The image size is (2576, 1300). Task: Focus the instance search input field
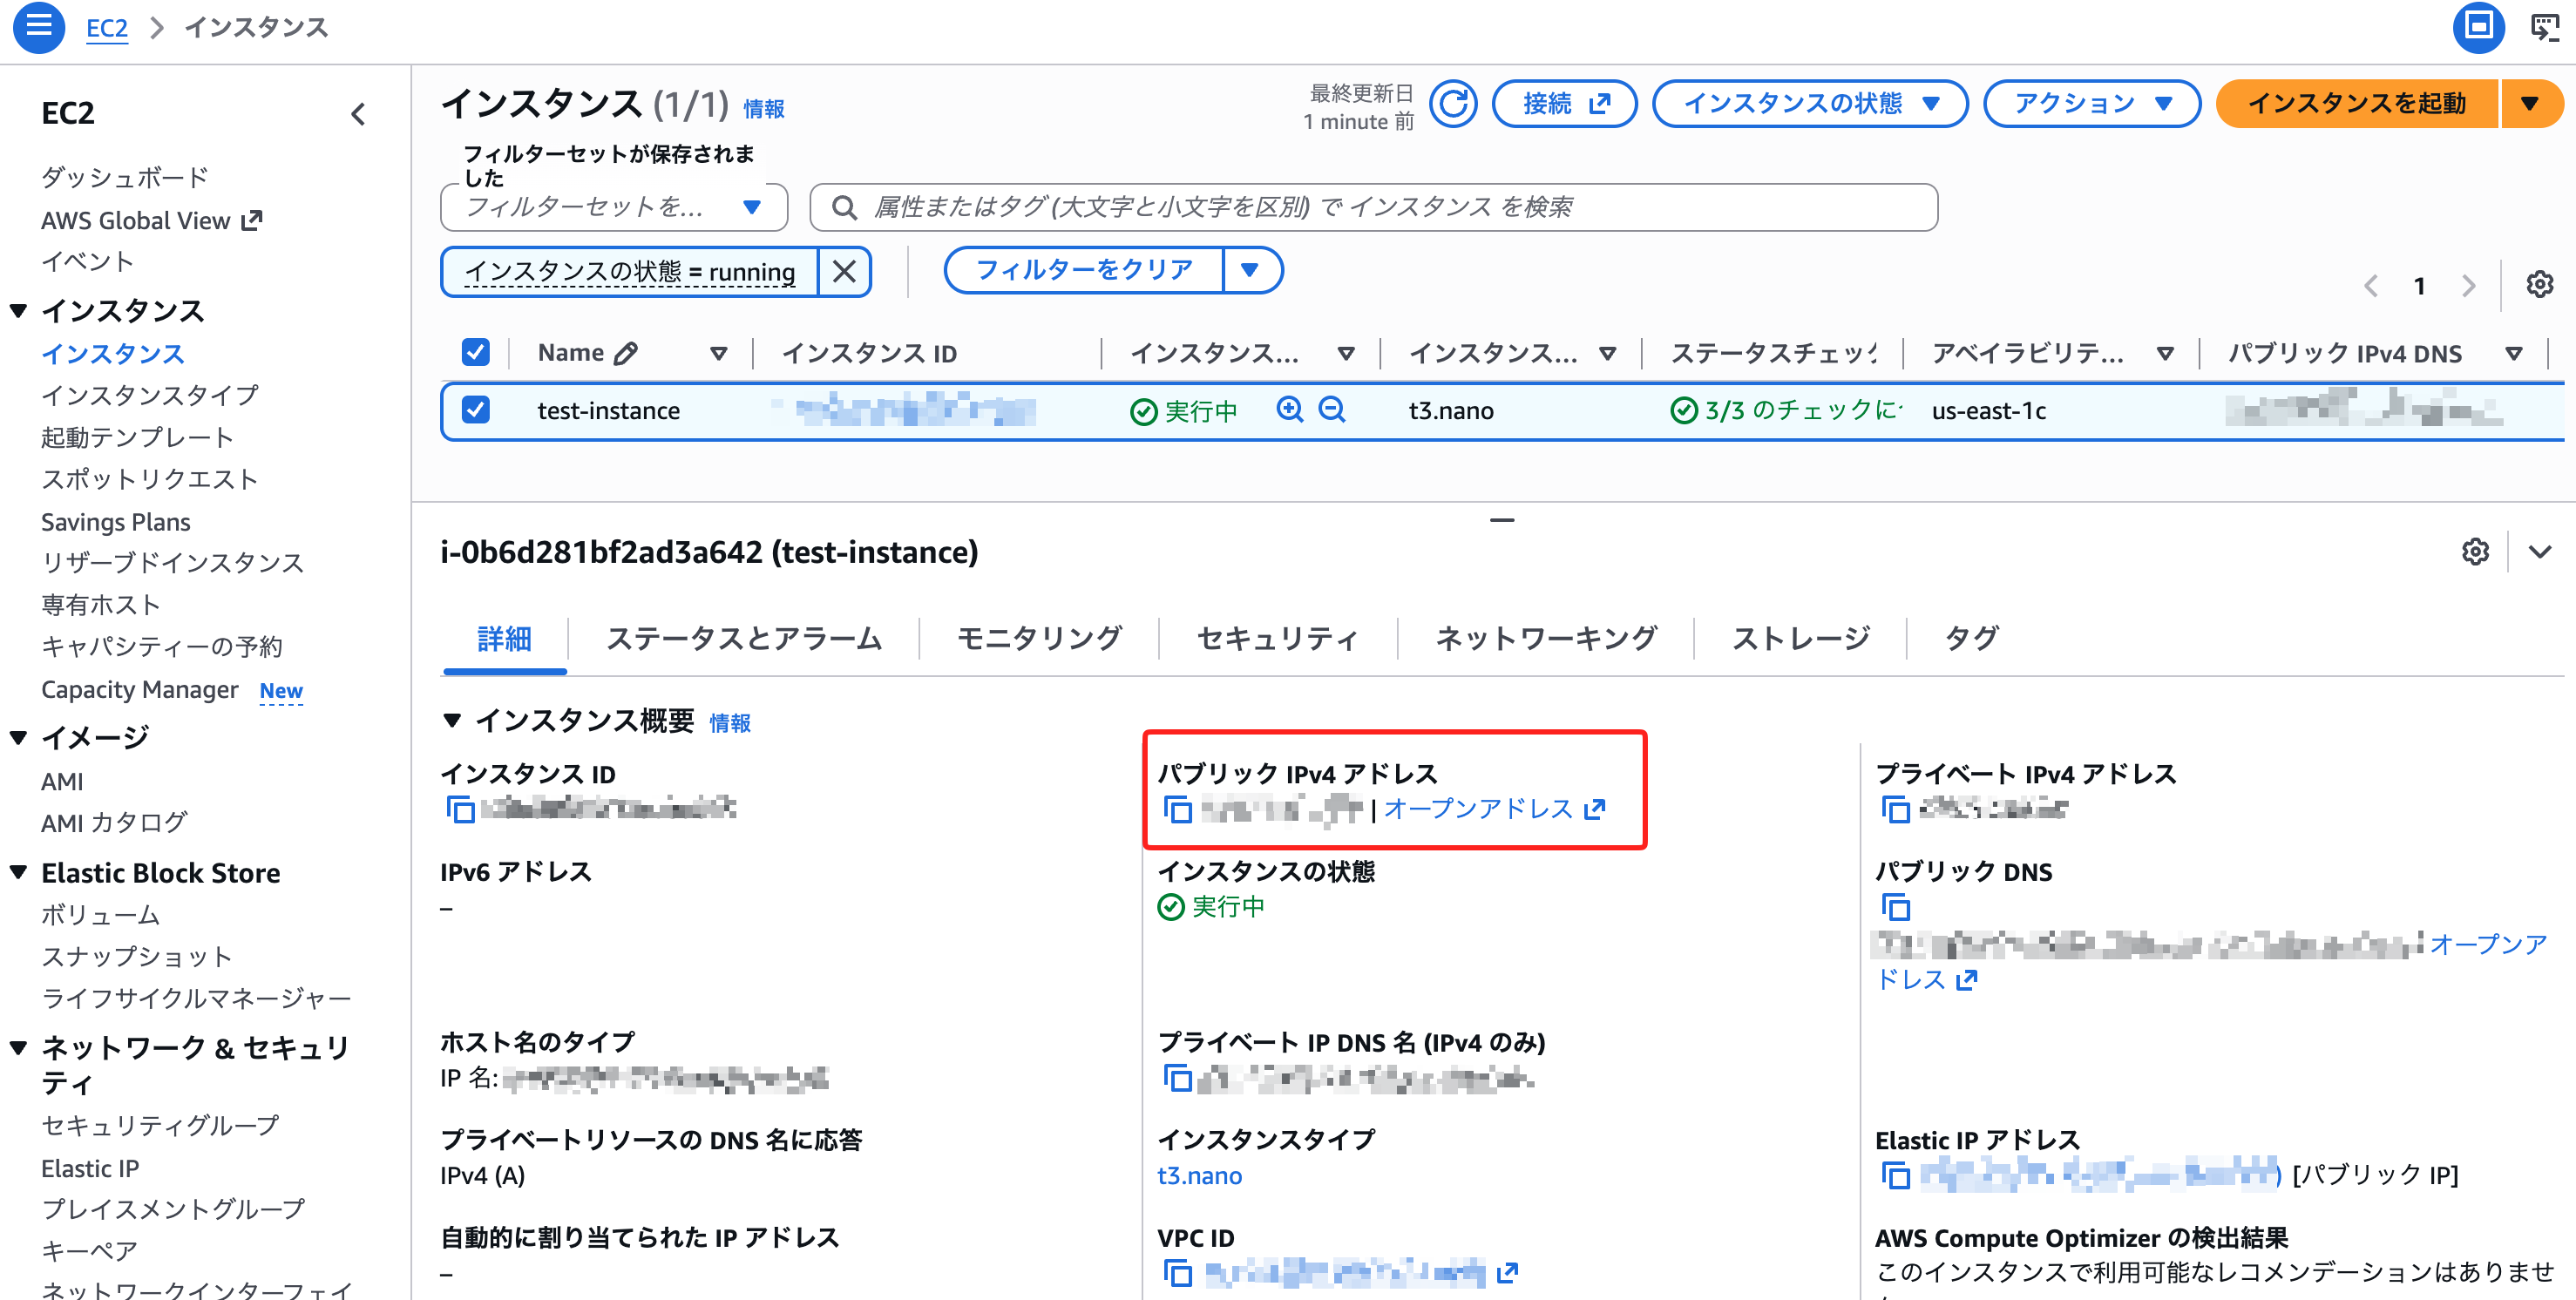(1373, 207)
